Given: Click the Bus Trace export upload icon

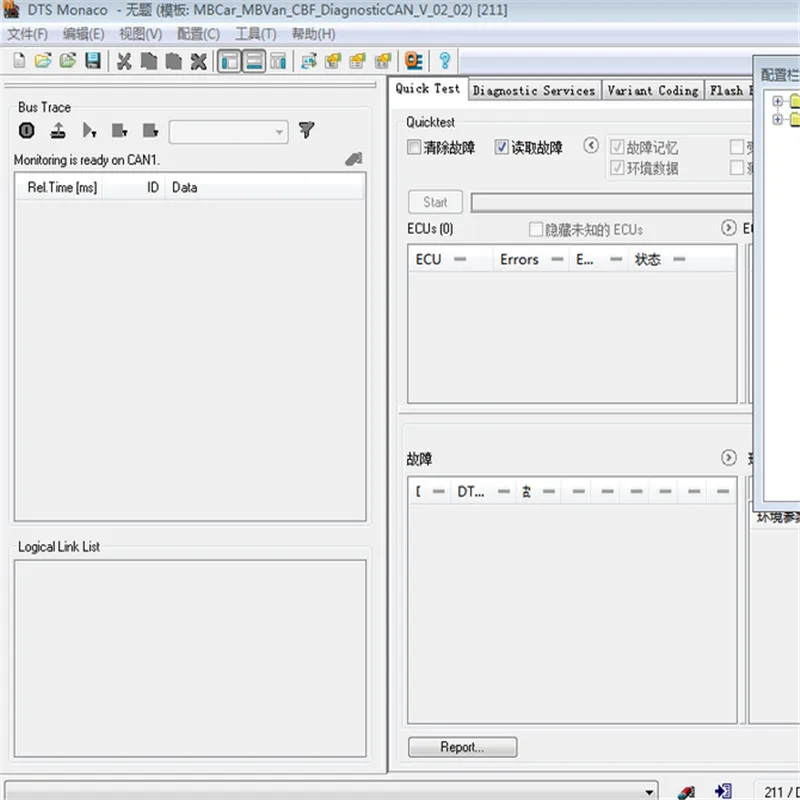Looking at the screenshot, I should 58,131.
